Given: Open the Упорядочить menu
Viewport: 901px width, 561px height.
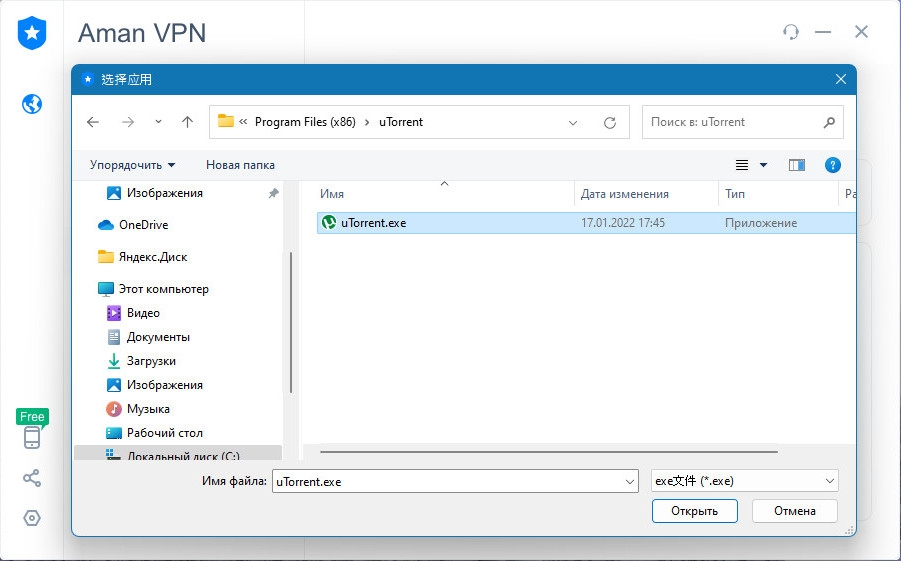Looking at the screenshot, I should (132, 165).
